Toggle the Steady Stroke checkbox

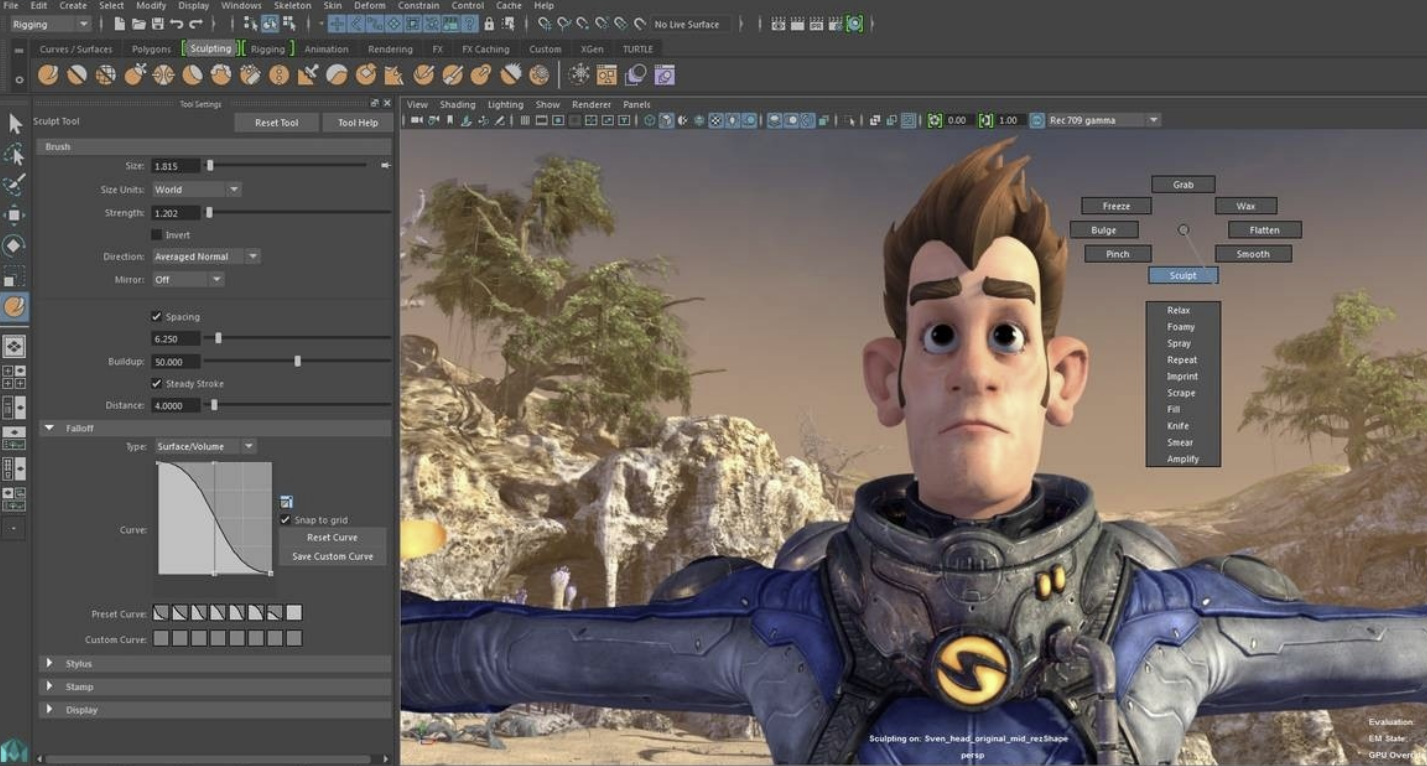pyautogui.click(x=156, y=384)
